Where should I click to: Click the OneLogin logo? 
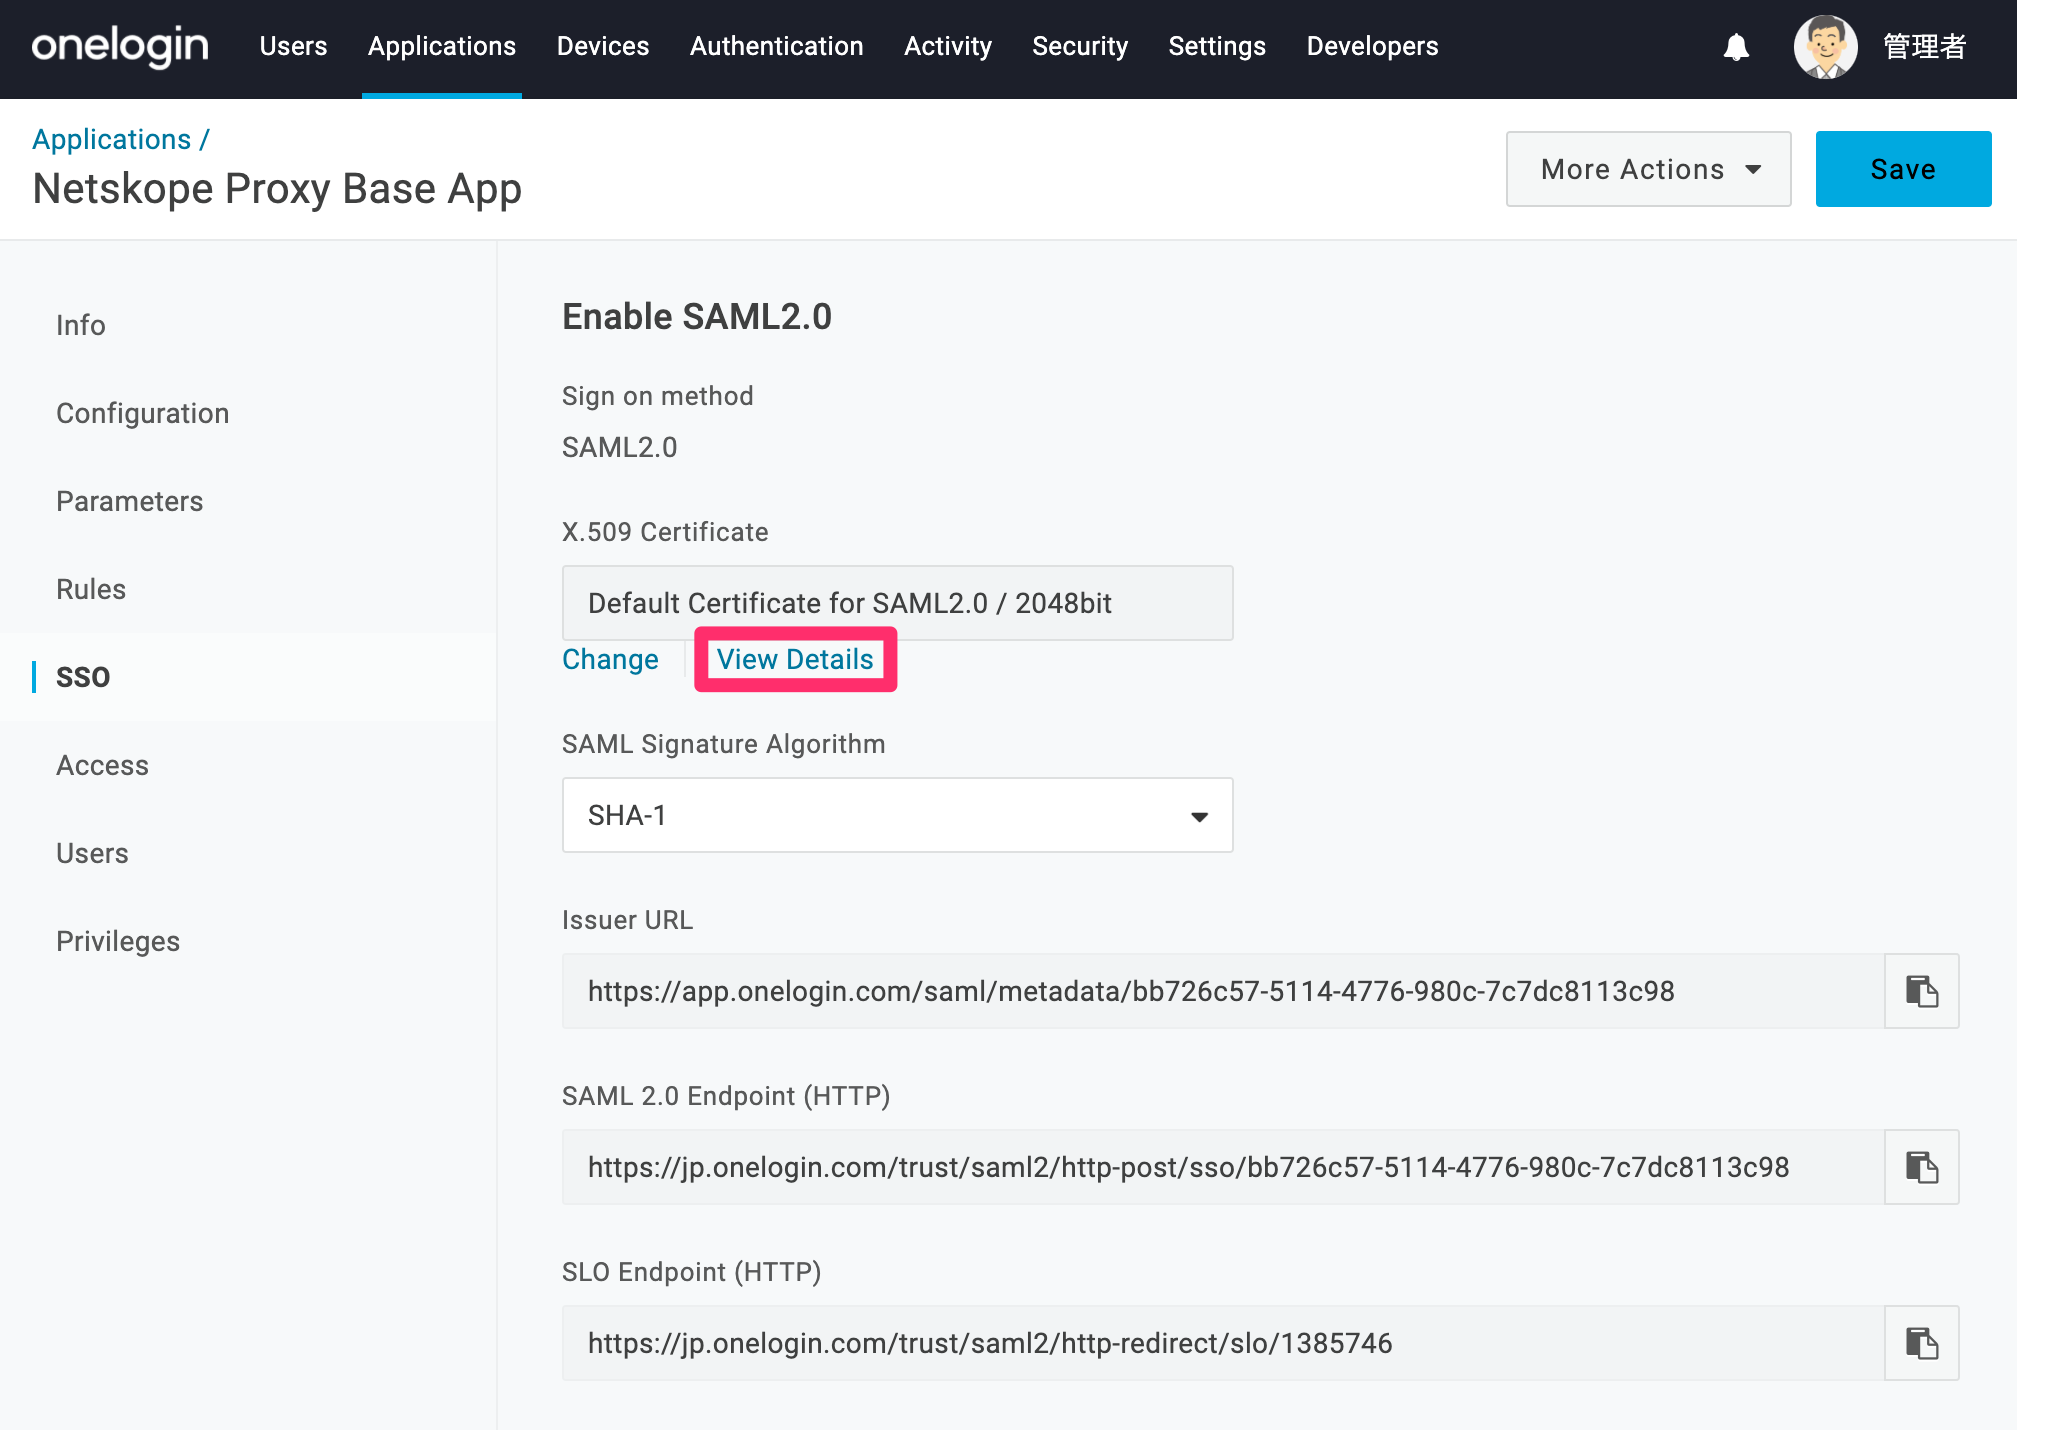coord(120,47)
